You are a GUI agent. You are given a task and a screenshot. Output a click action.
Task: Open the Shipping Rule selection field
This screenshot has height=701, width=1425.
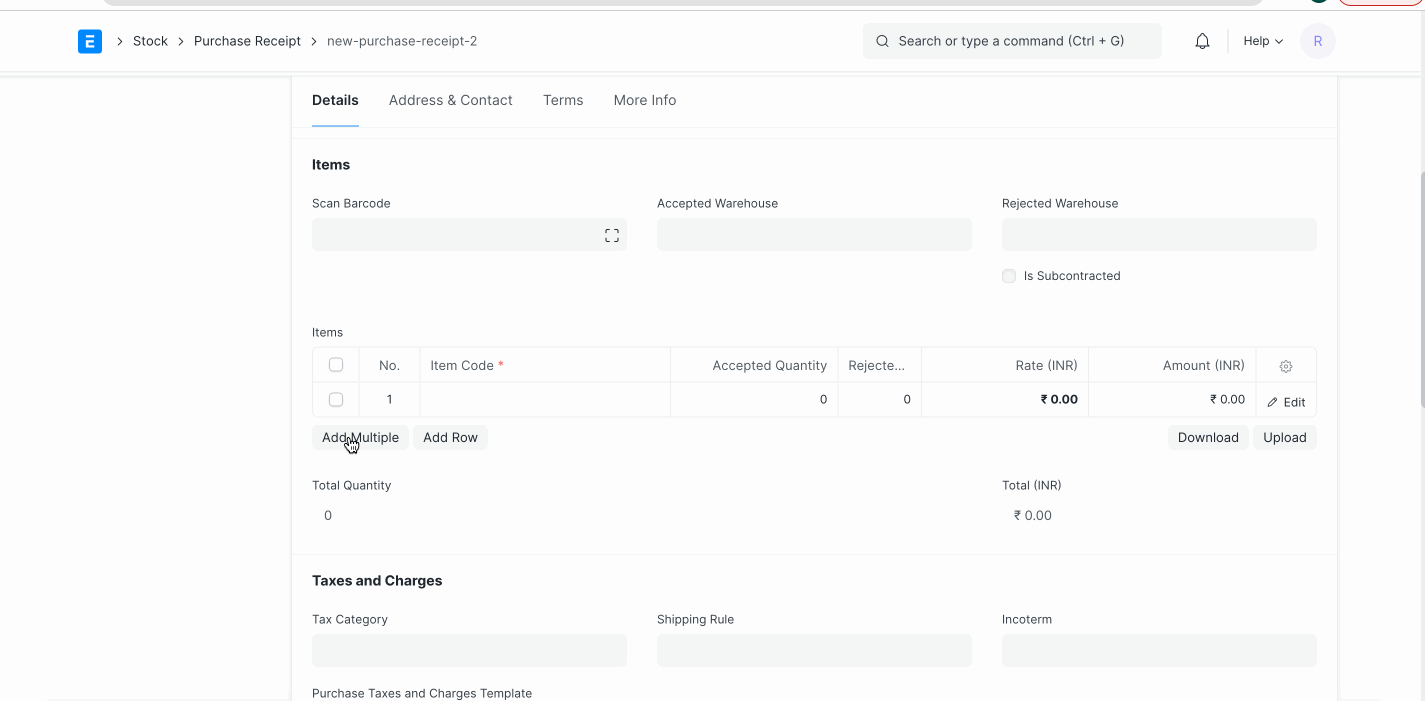(x=813, y=650)
